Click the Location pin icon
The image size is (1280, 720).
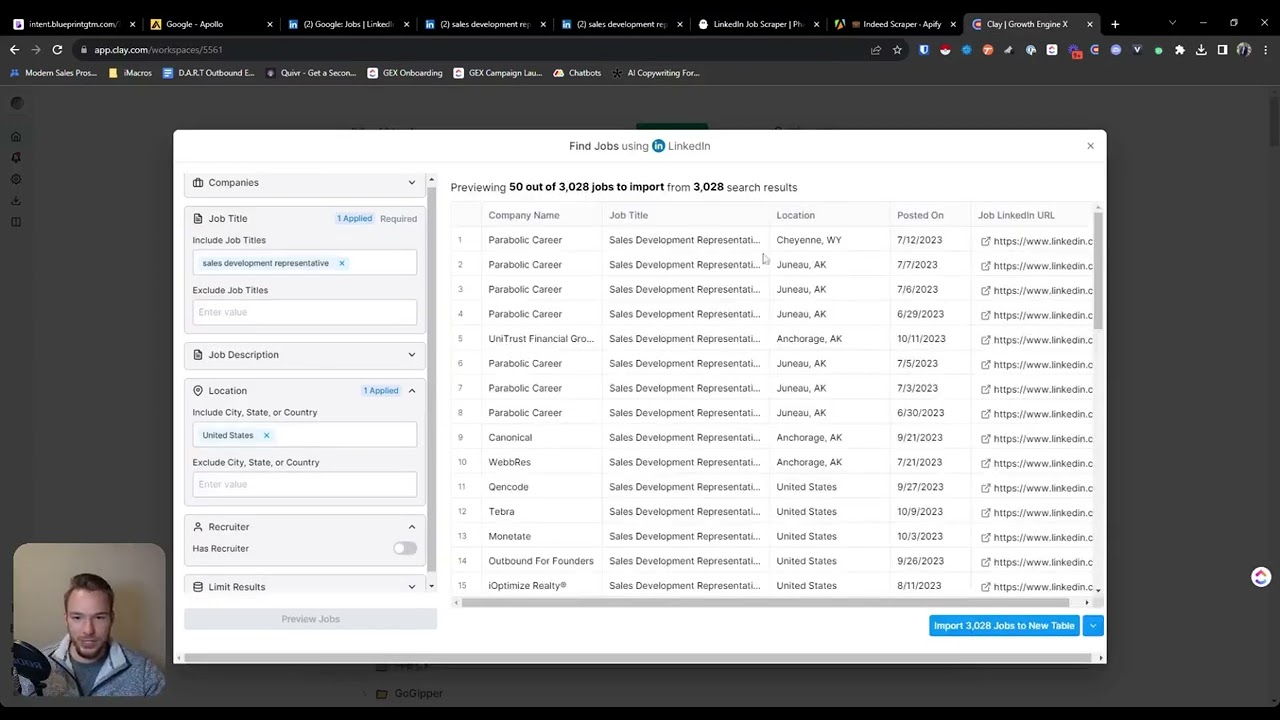coord(198,391)
